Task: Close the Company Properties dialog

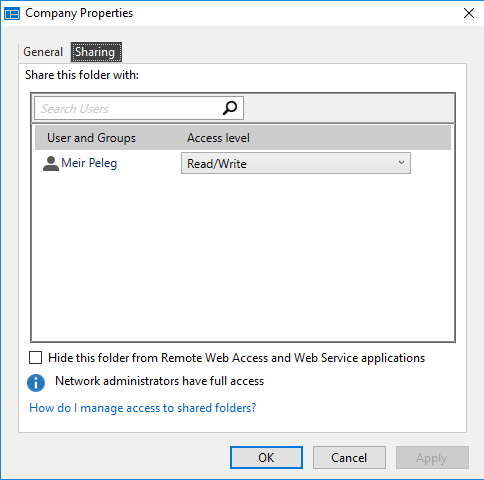Action: point(469,13)
